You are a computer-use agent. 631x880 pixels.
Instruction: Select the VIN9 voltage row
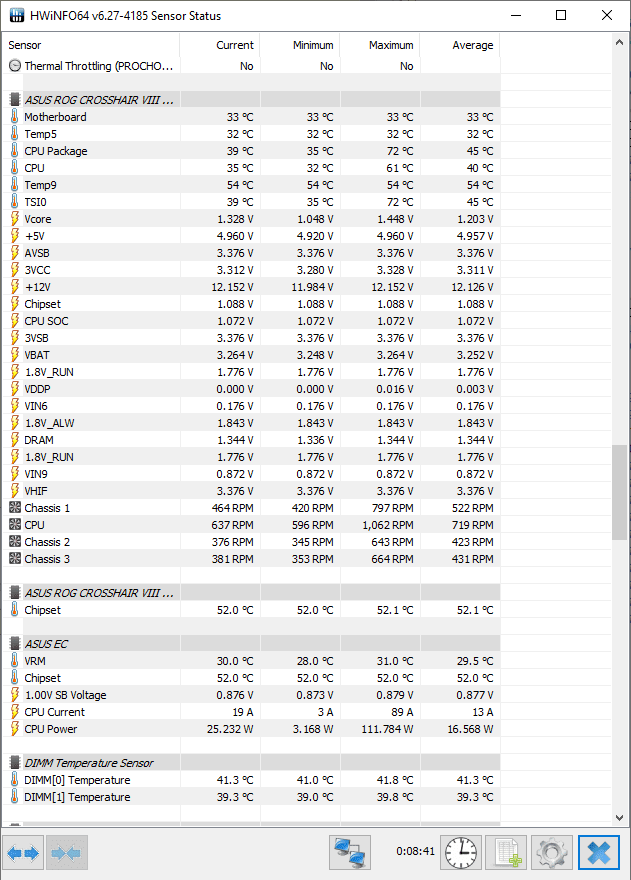pos(251,474)
